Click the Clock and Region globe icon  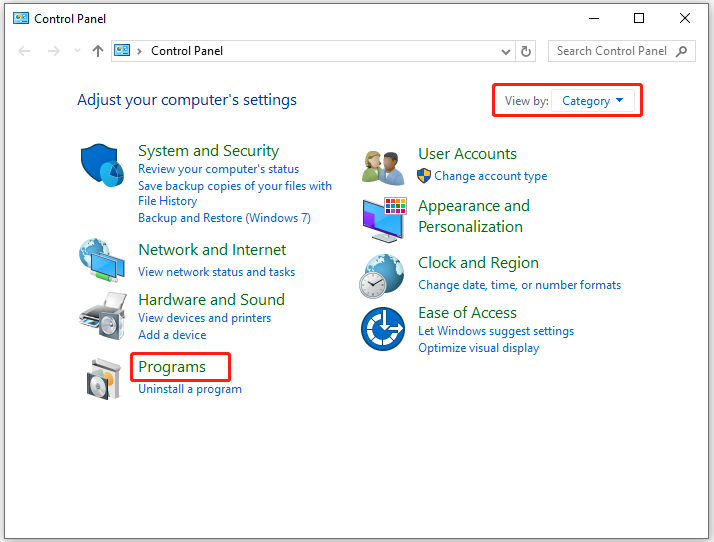(382, 275)
